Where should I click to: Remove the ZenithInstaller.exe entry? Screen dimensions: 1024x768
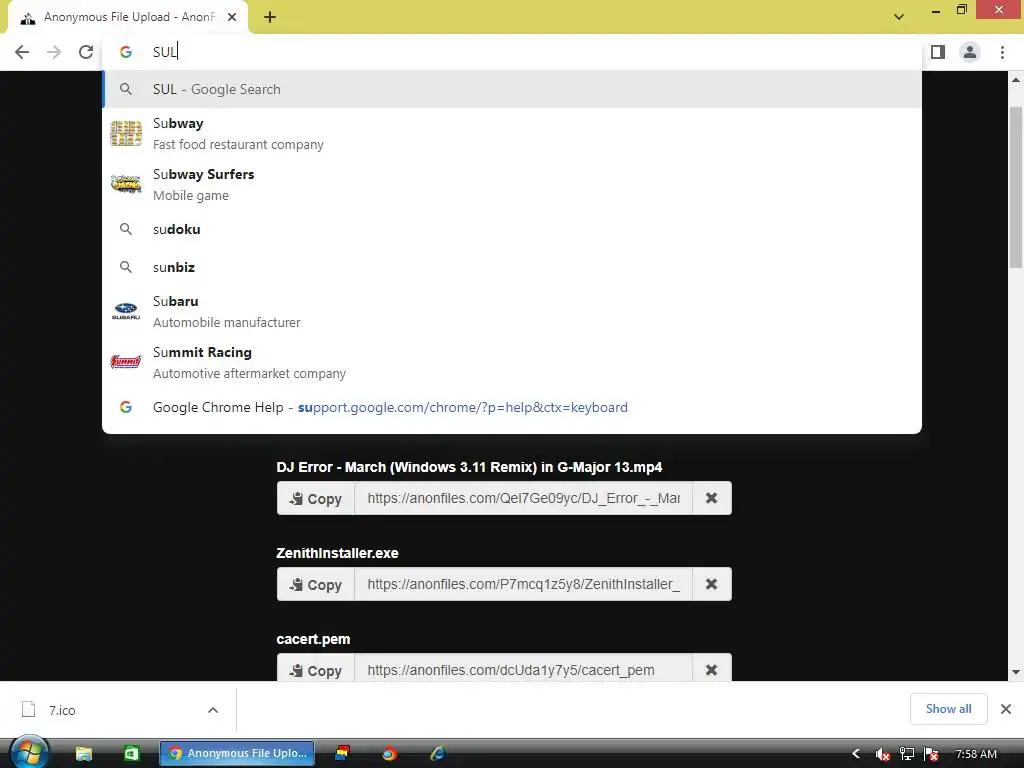point(712,584)
